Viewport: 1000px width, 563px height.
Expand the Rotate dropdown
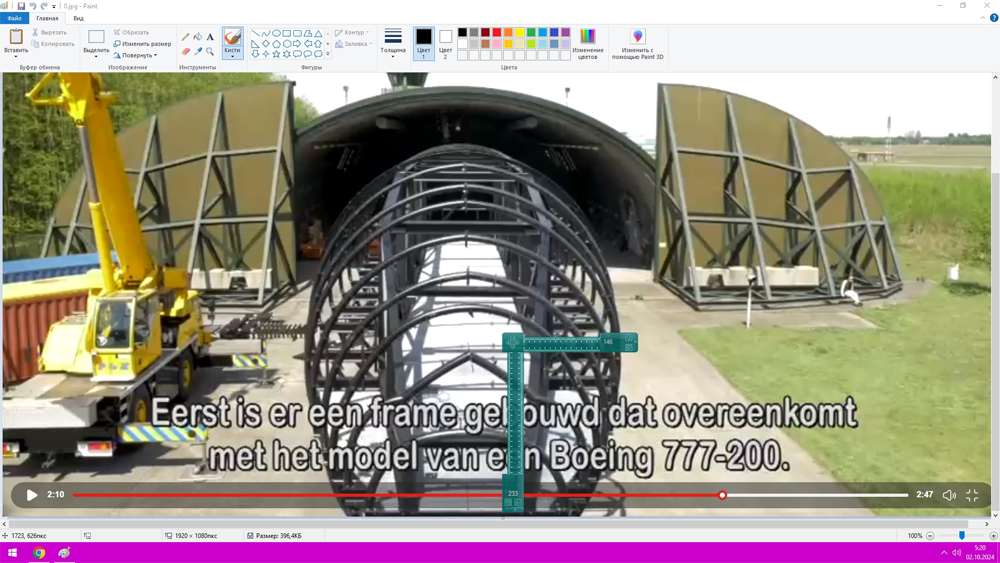[x=135, y=55]
